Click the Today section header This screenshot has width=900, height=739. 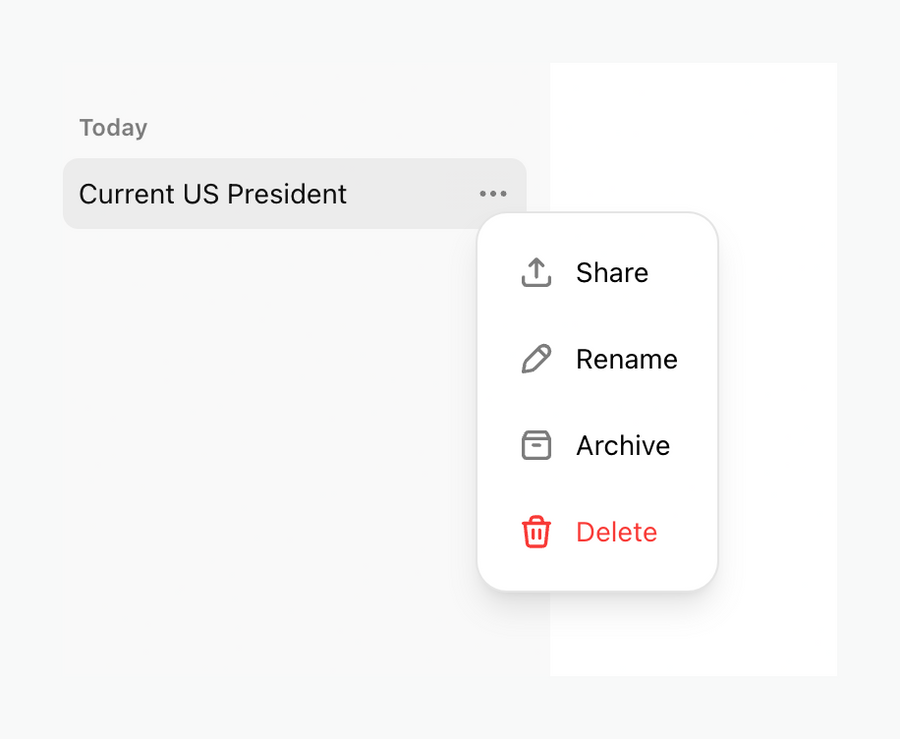(113, 127)
